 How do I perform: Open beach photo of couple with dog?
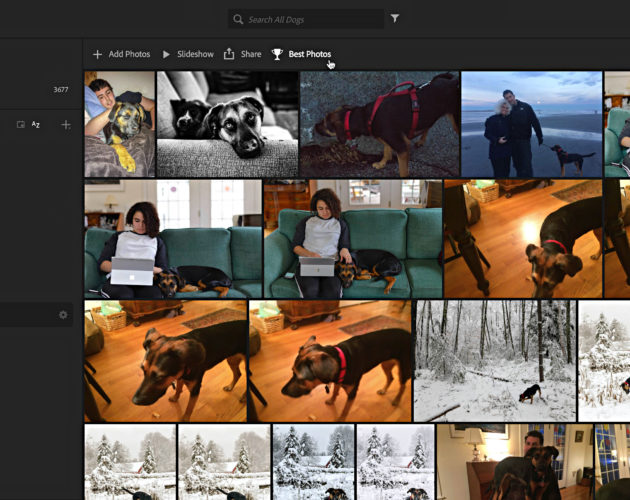(x=532, y=124)
